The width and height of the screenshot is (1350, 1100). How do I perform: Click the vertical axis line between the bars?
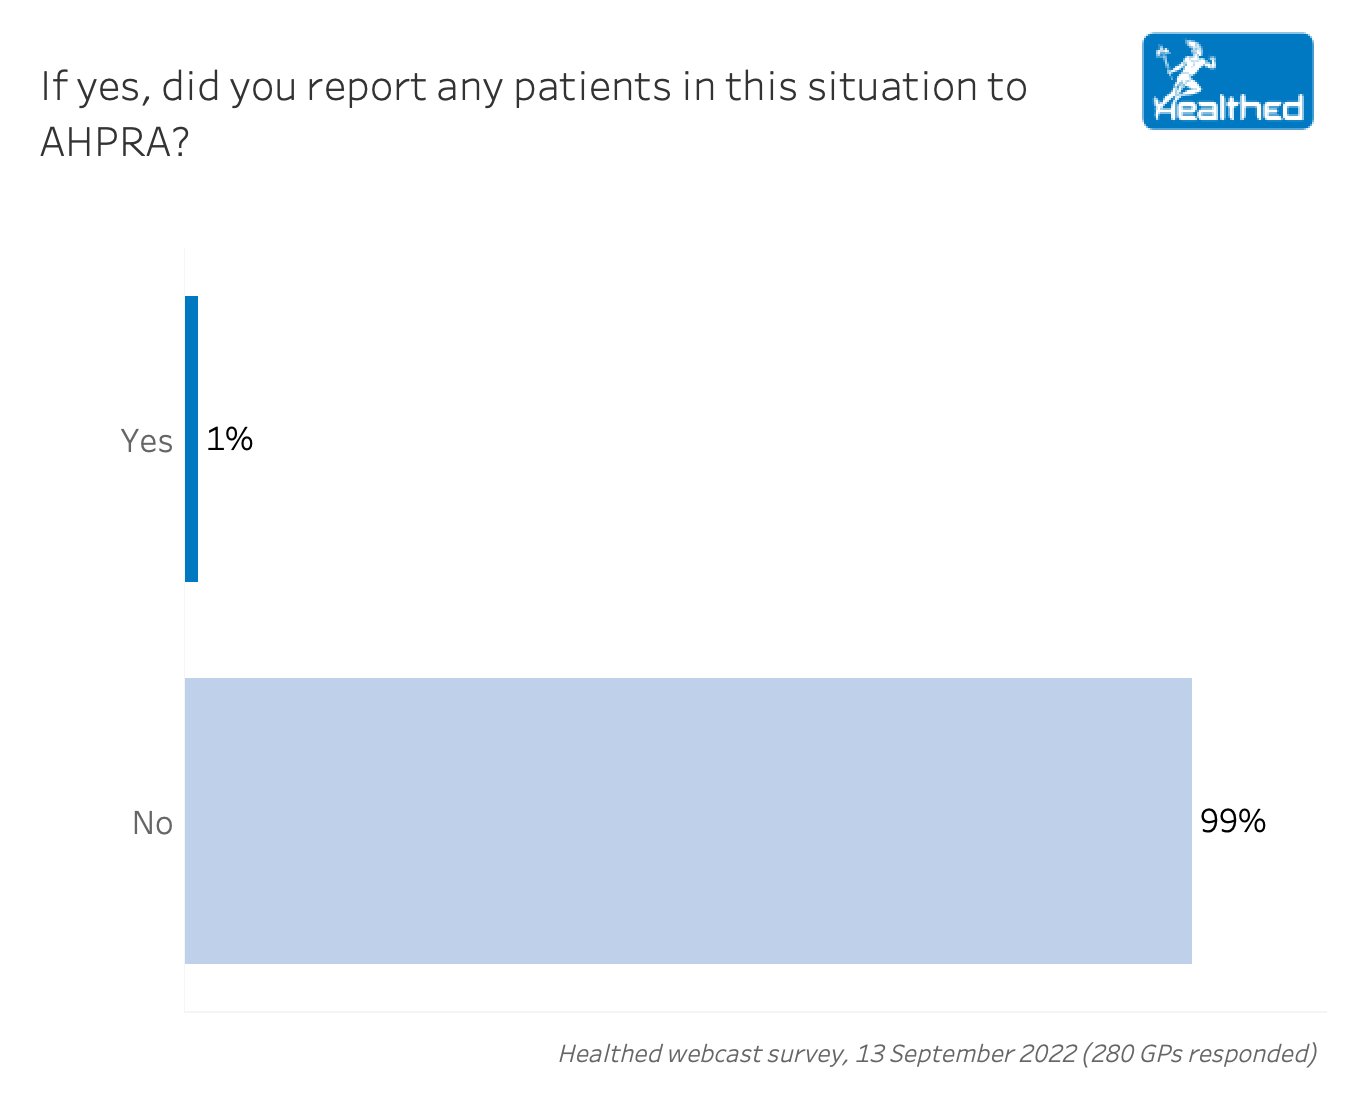coord(185,630)
